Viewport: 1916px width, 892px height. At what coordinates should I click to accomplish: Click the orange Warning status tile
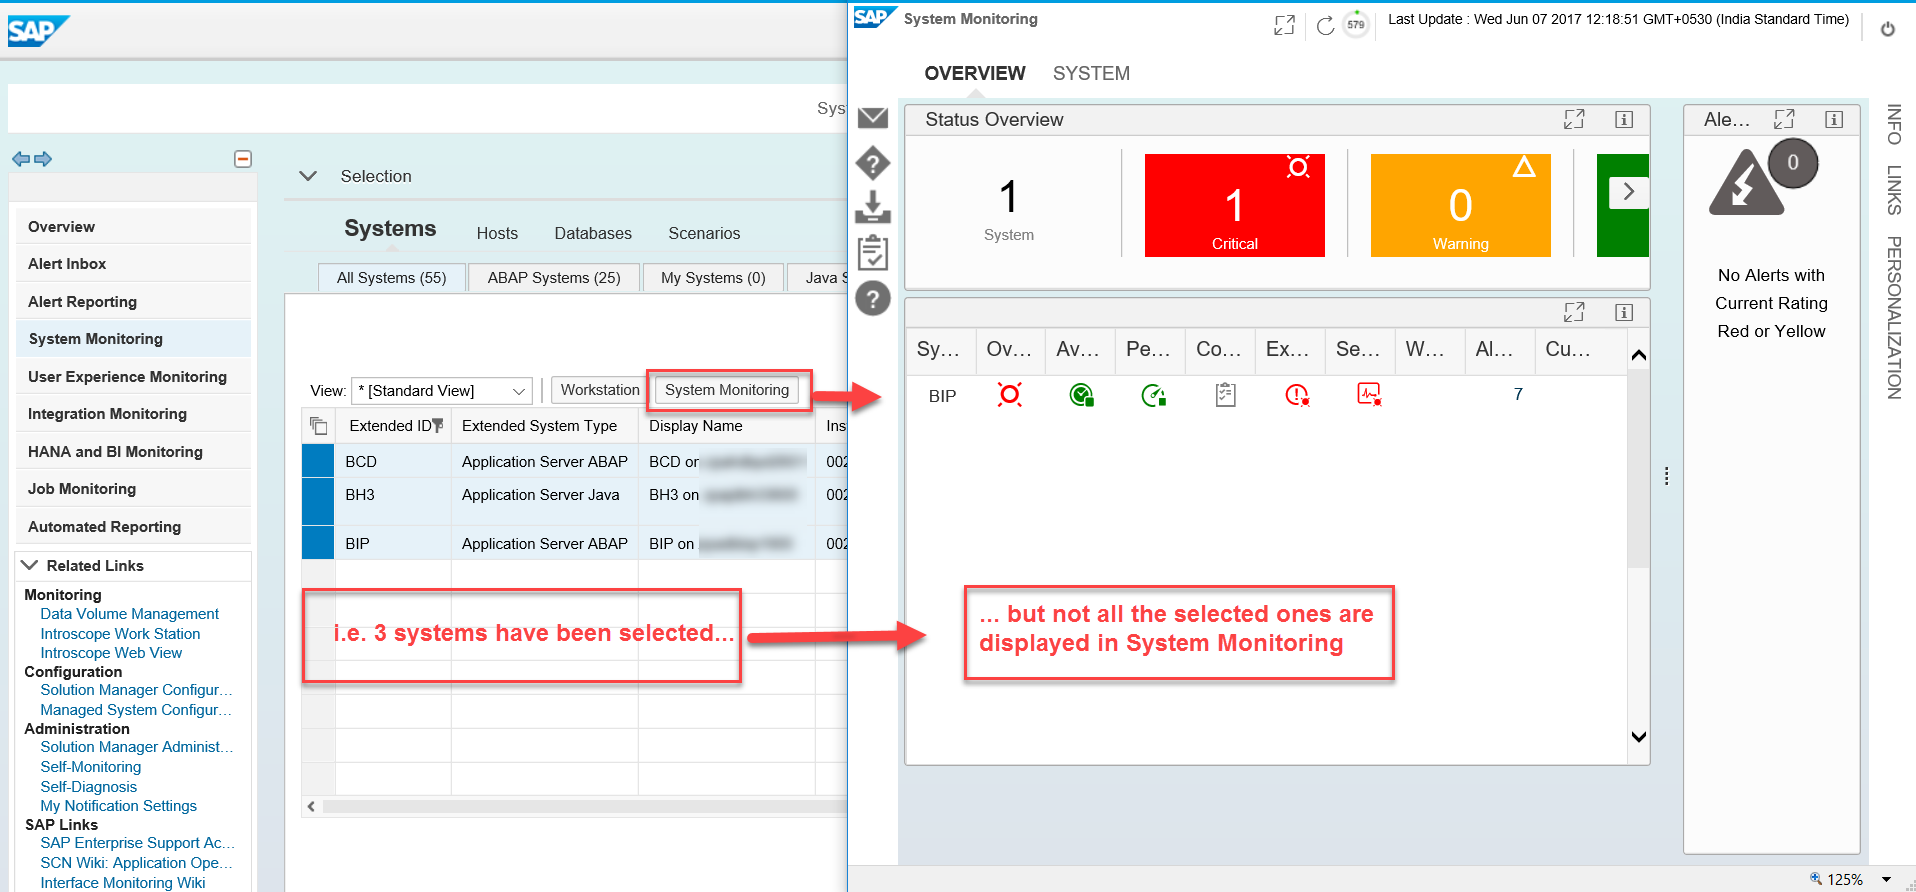click(x=1461, y=205)
